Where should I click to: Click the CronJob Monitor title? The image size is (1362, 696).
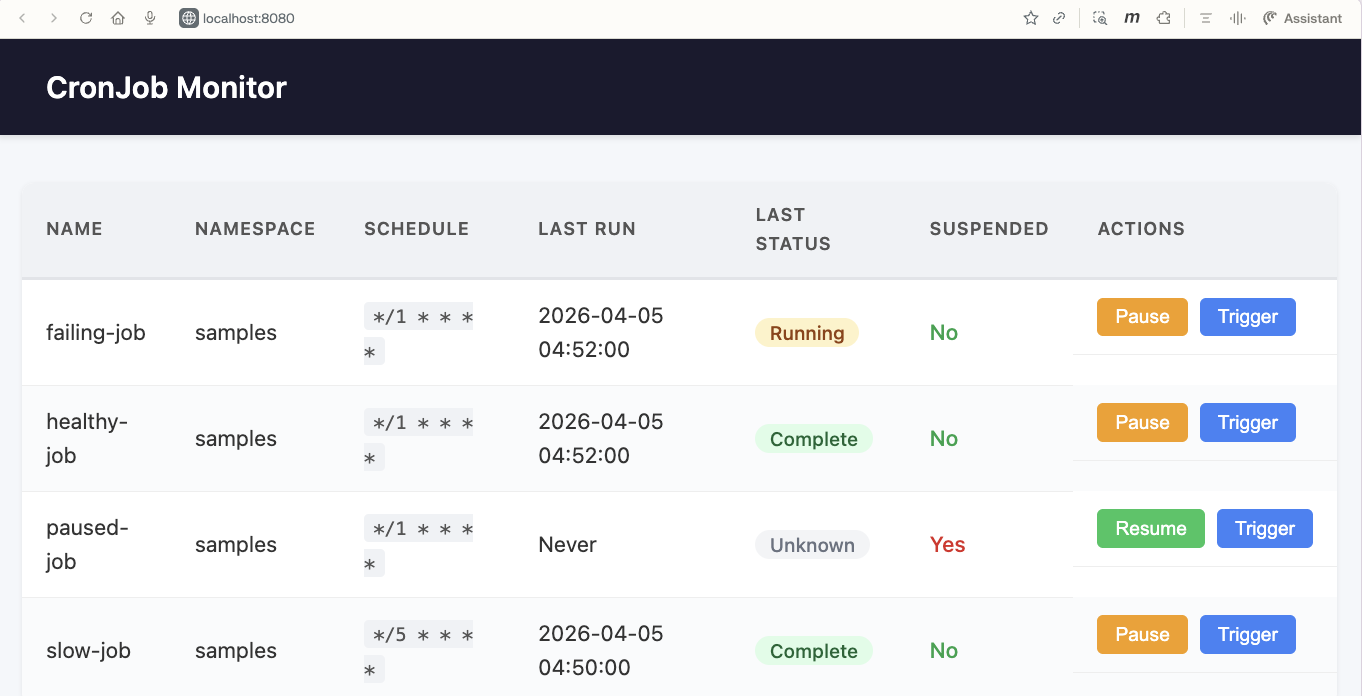tap(166, 88)
